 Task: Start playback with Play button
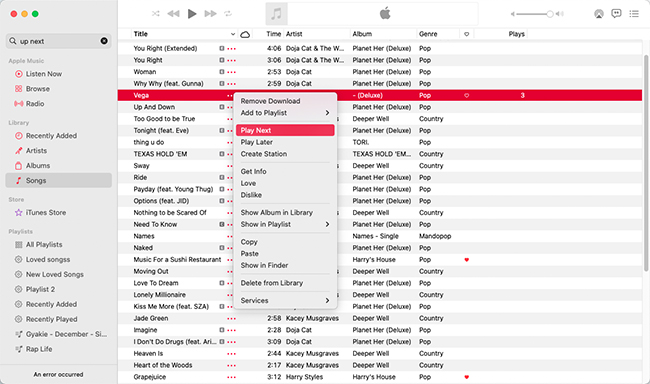click(x=192, y=14)
